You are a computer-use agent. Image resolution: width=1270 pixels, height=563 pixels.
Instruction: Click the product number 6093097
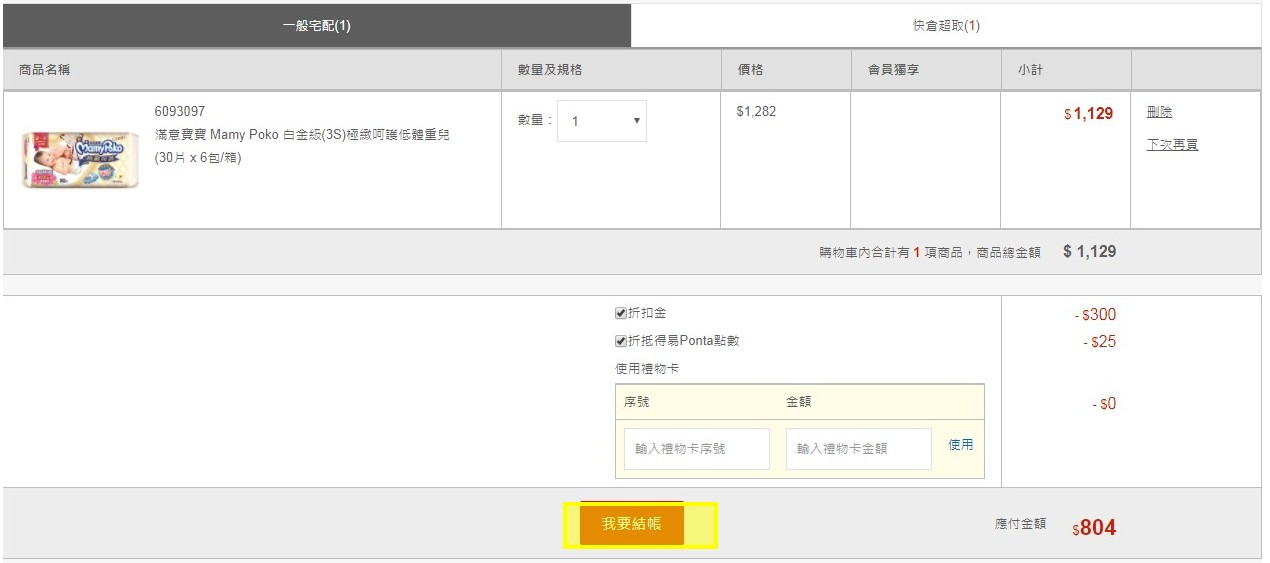(180, 111)
